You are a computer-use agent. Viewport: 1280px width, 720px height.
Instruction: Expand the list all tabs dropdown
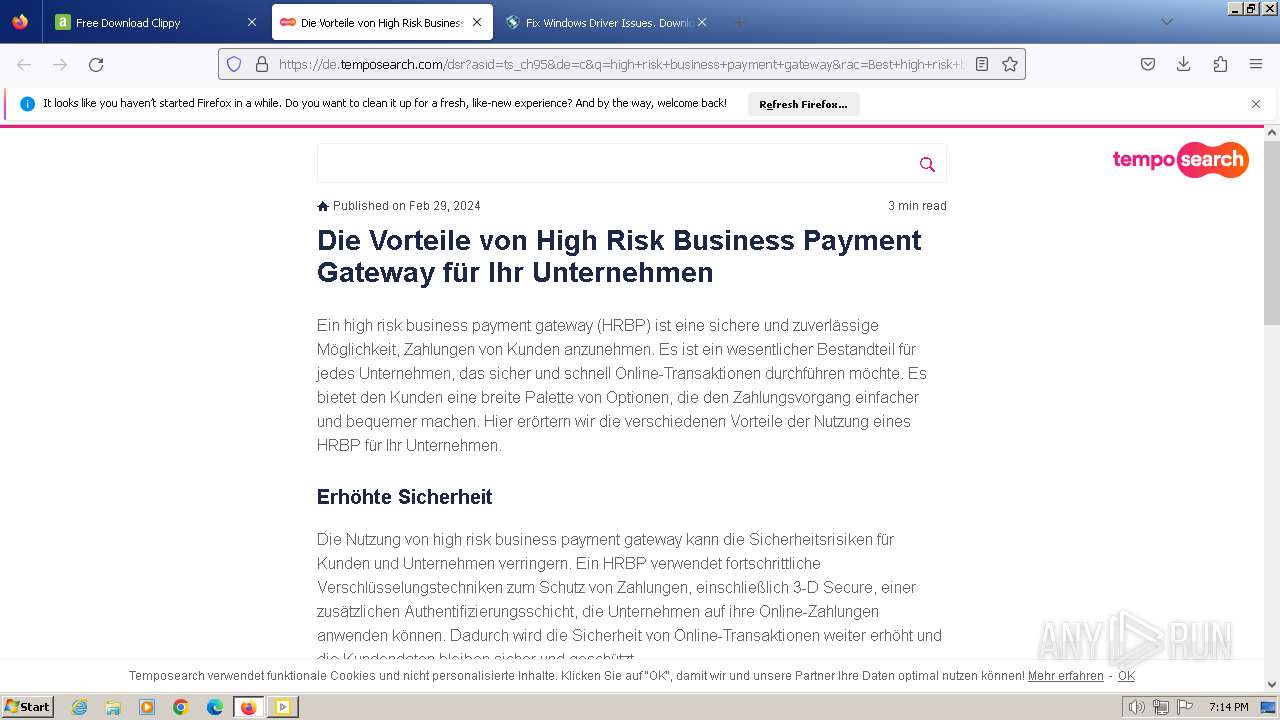(x=1166, y=22)
